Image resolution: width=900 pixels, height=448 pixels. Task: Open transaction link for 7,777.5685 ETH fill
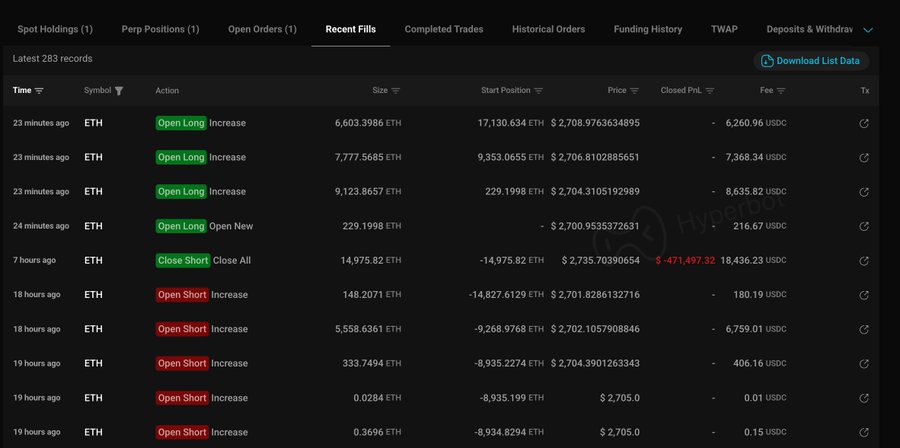tap(864, 158)
